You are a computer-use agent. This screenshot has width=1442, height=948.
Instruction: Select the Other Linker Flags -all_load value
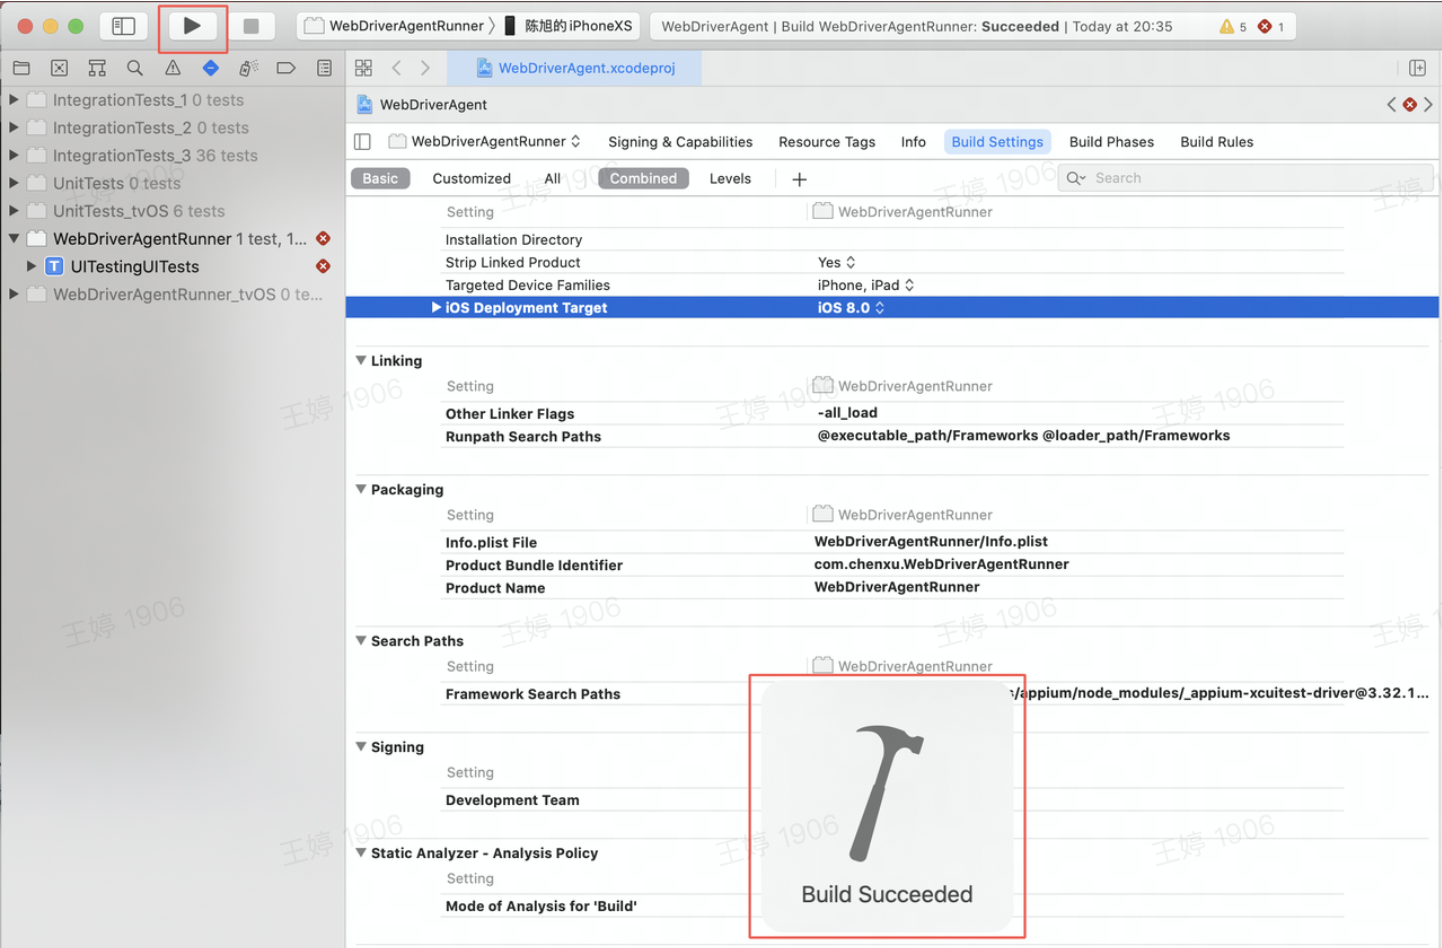(x=847, y=413)
